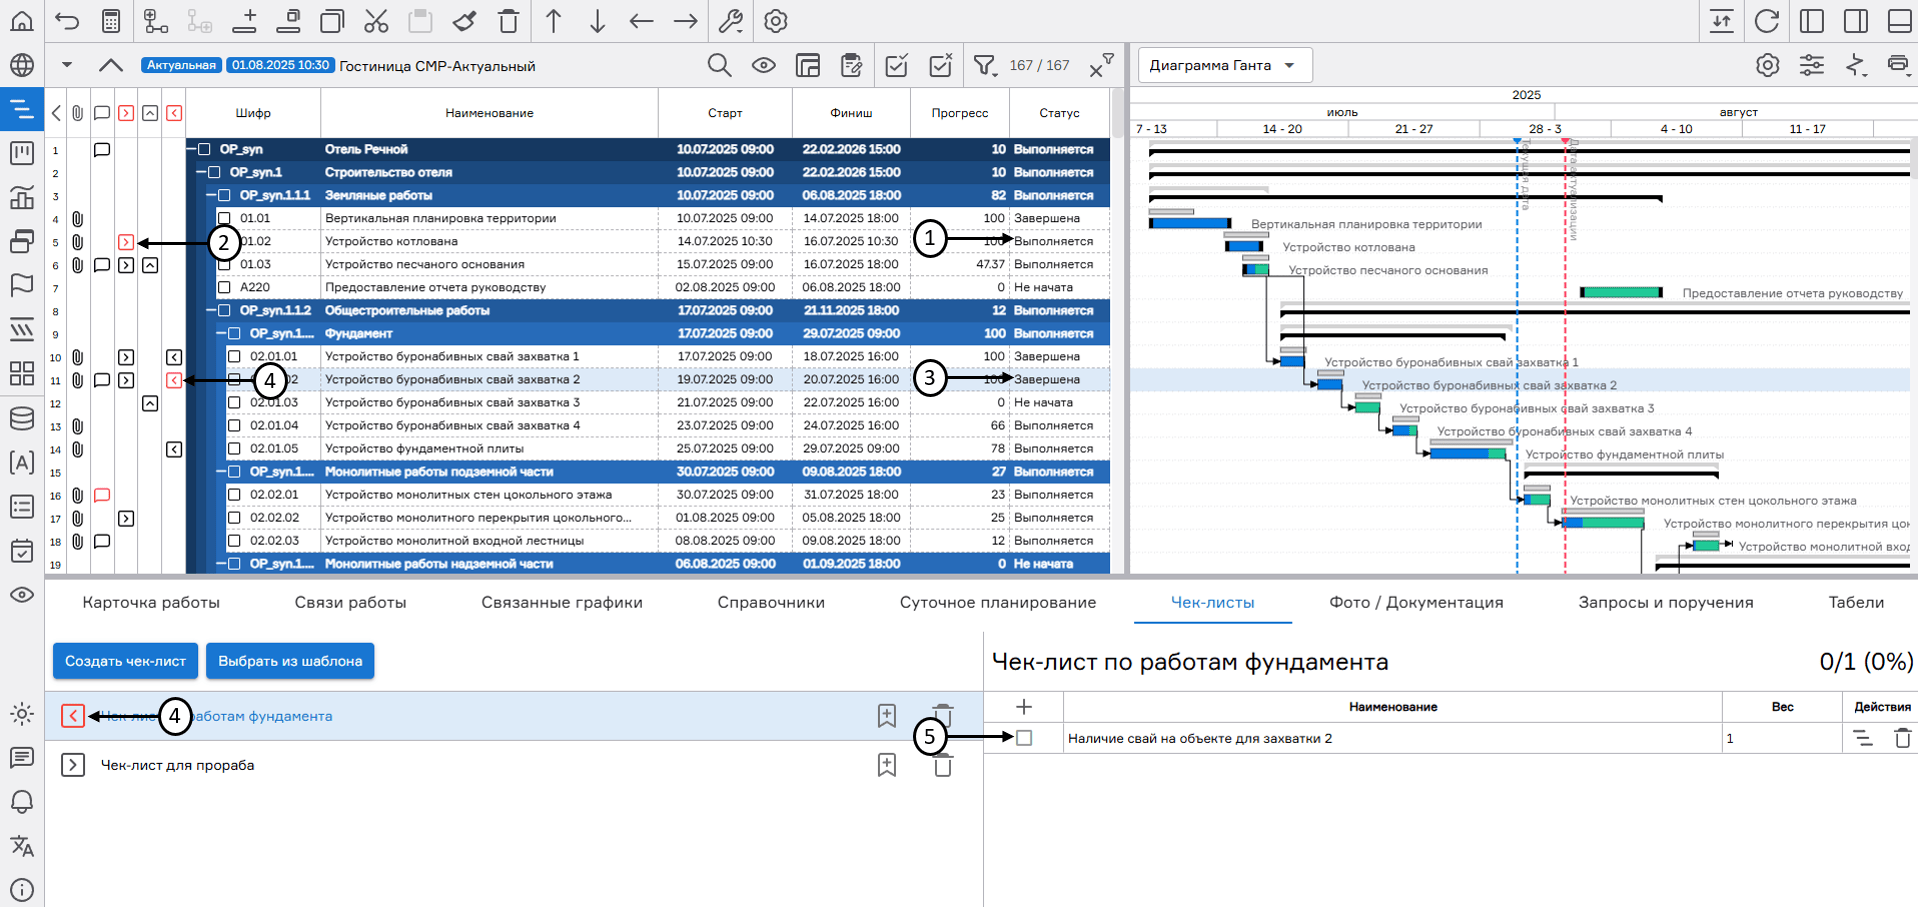Expand the Чек-лист для прораба item
The width and height of the screenshot is (1918, 907).
click(x=73, y=765)
